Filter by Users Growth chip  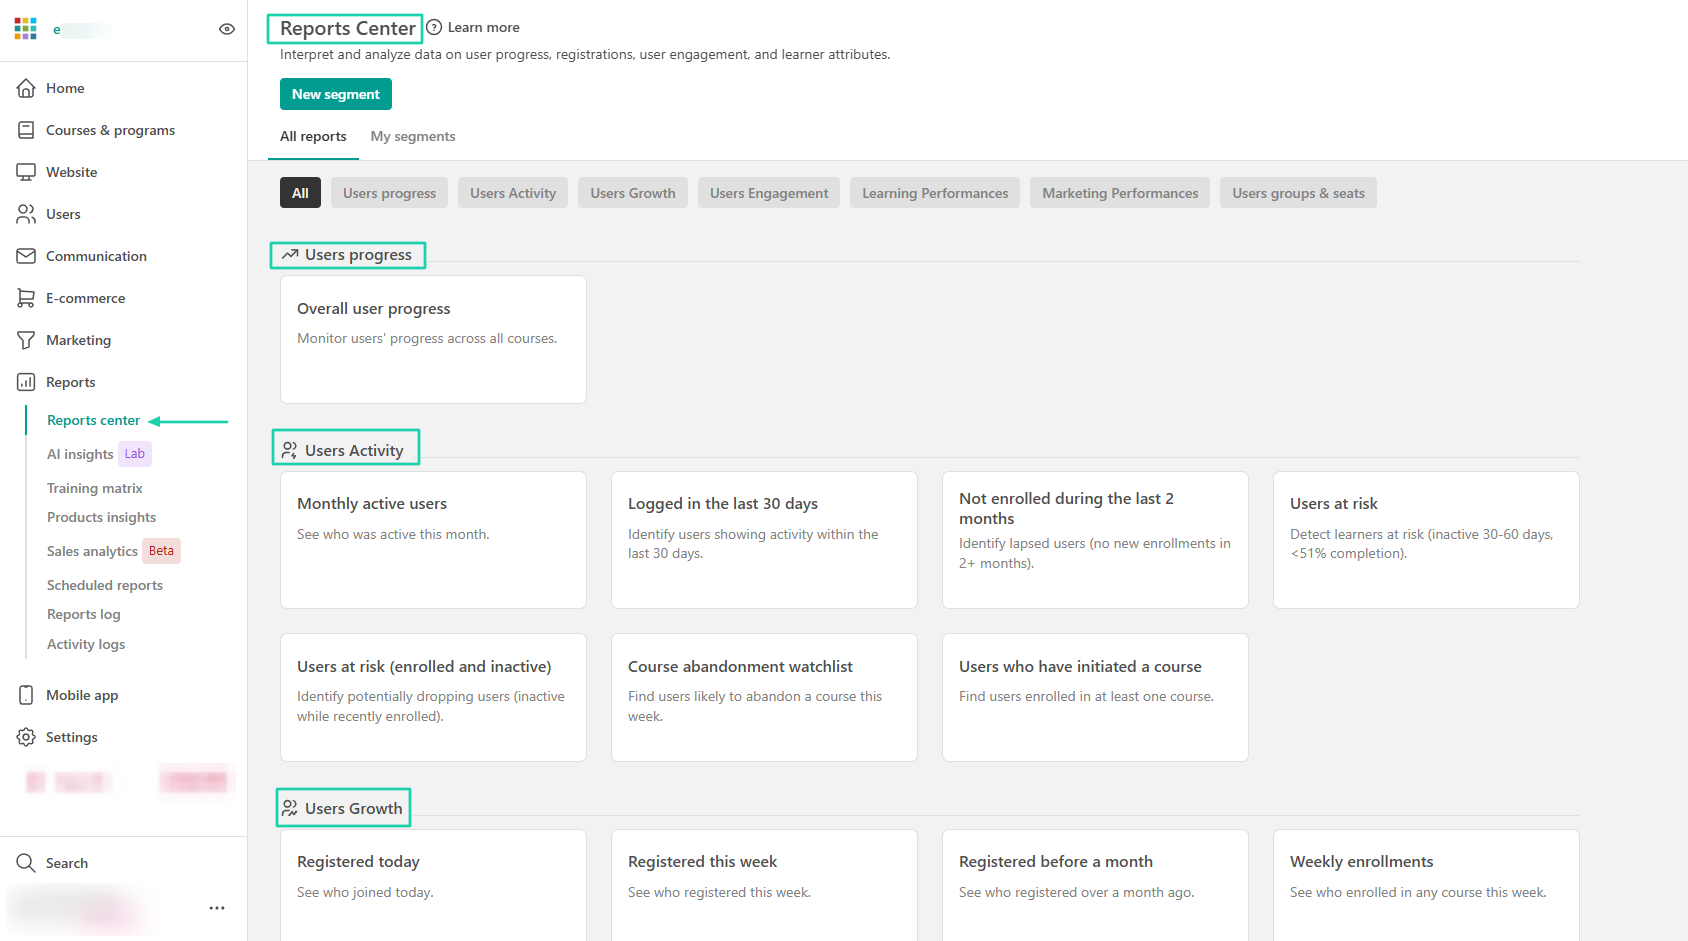[x=633, y=193]
